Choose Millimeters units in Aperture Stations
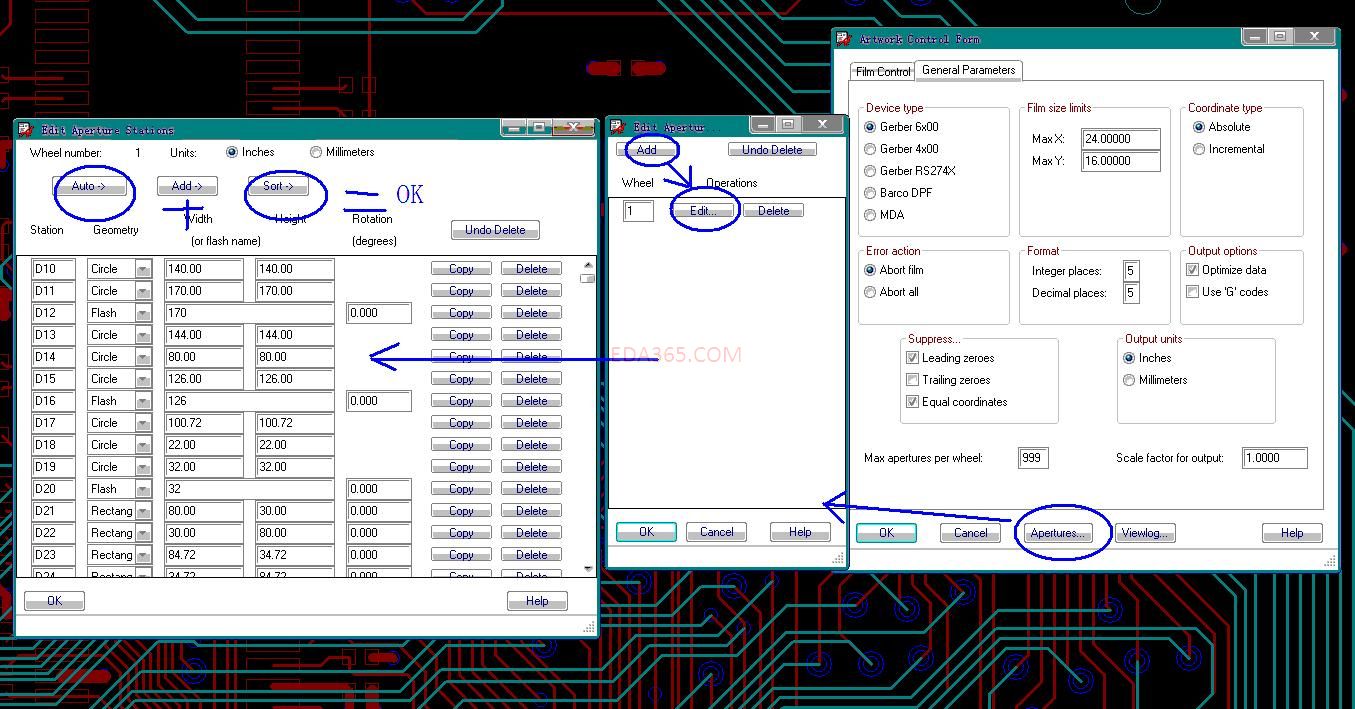The width and height of the screenshot is (1355, 709). 317,152
